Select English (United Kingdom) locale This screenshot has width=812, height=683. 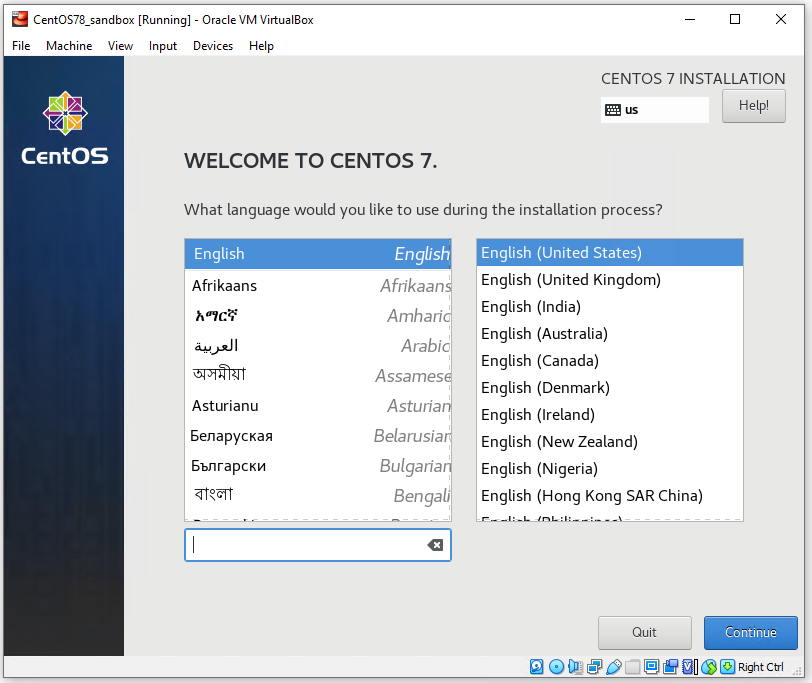(x=570, y=280)
